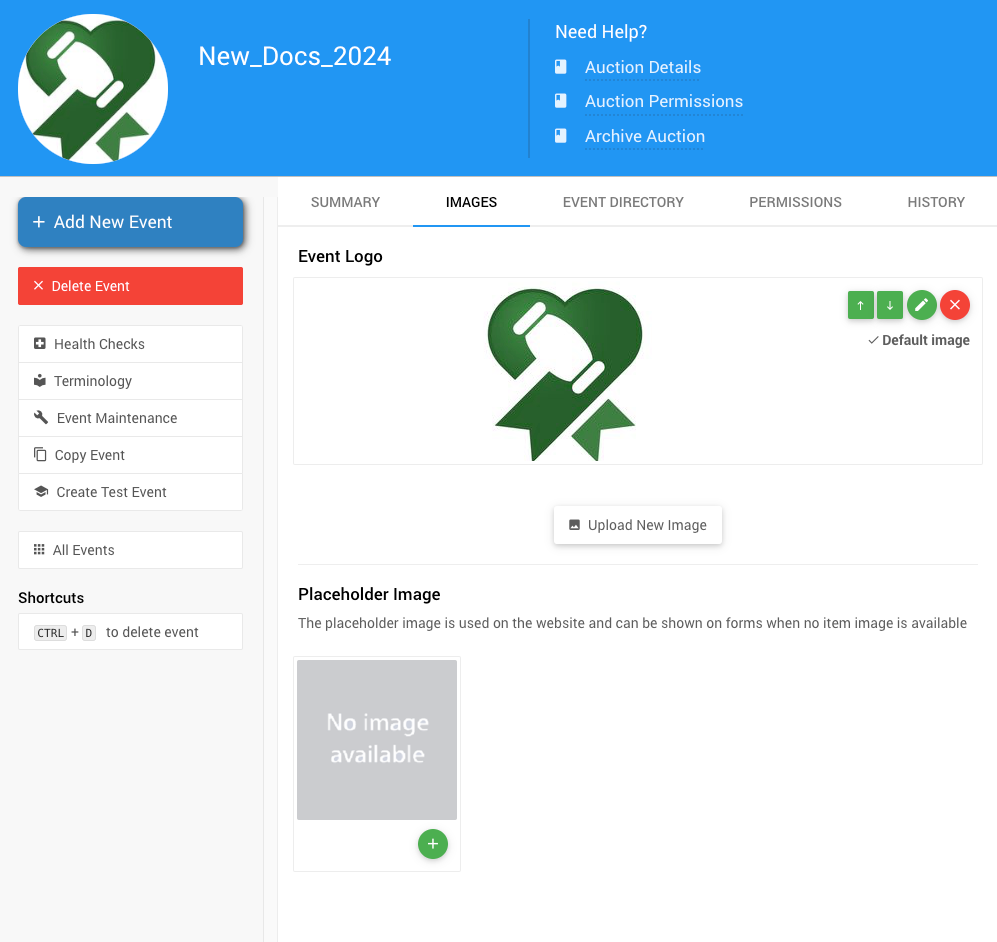The width and height of the screenshot is (997, 942).
Task: Open the Auction Permissions help link
Action: click(663, 102)
